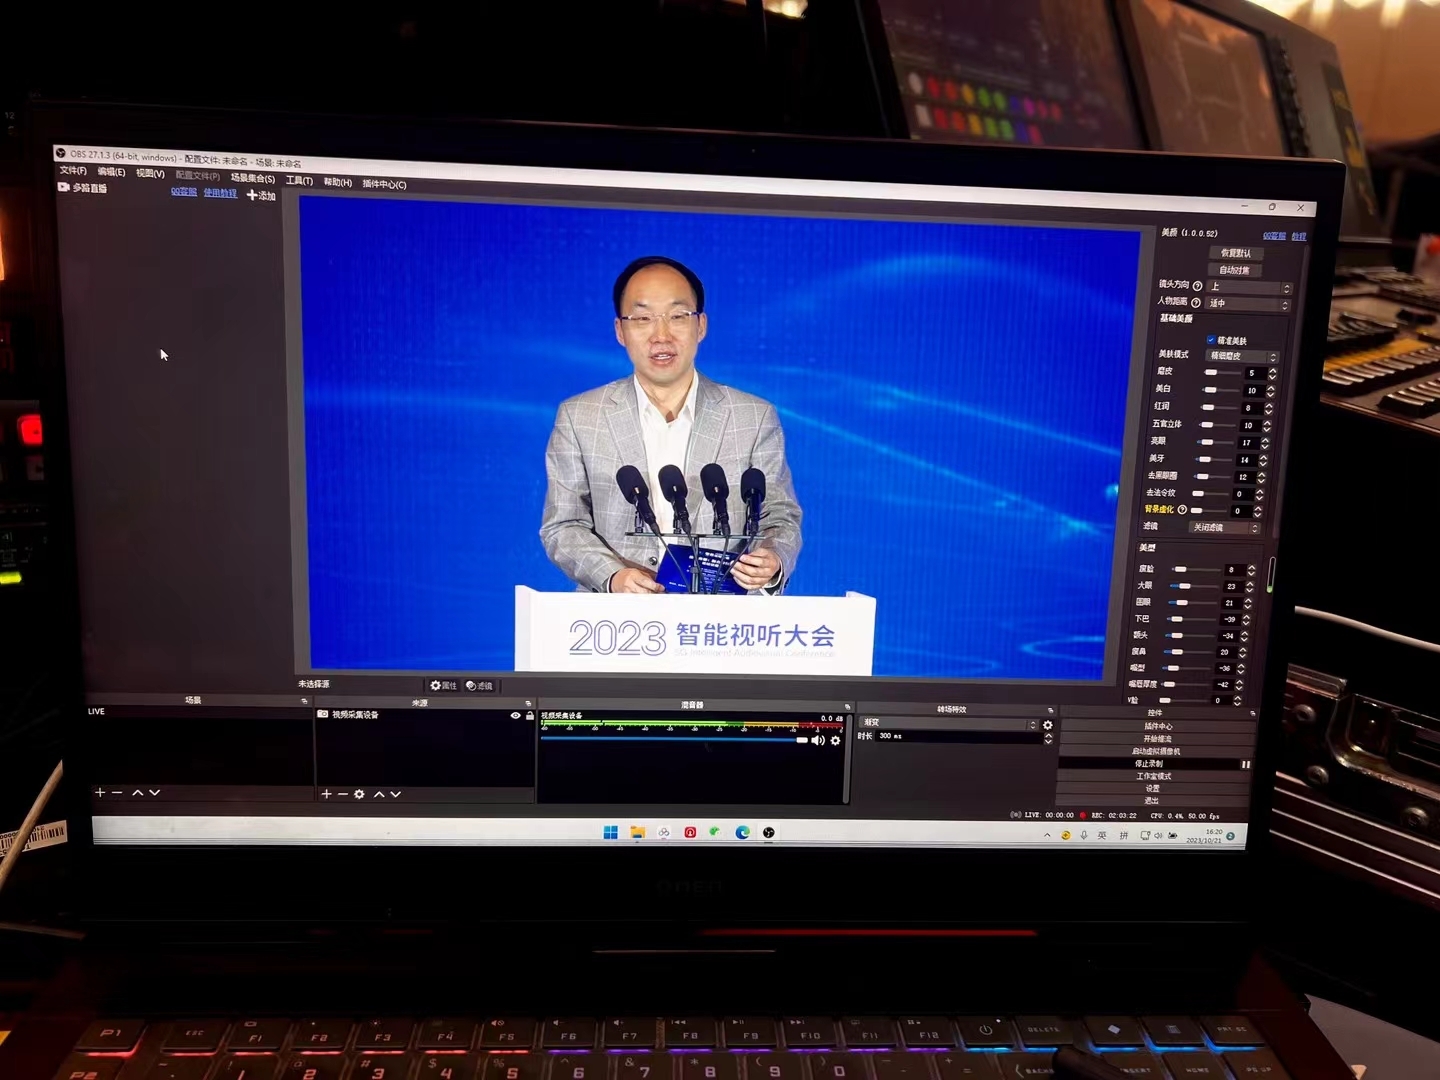Click the add source plus icon
The height and width of the screenshot is (1080, 1440).
[325, 794]
